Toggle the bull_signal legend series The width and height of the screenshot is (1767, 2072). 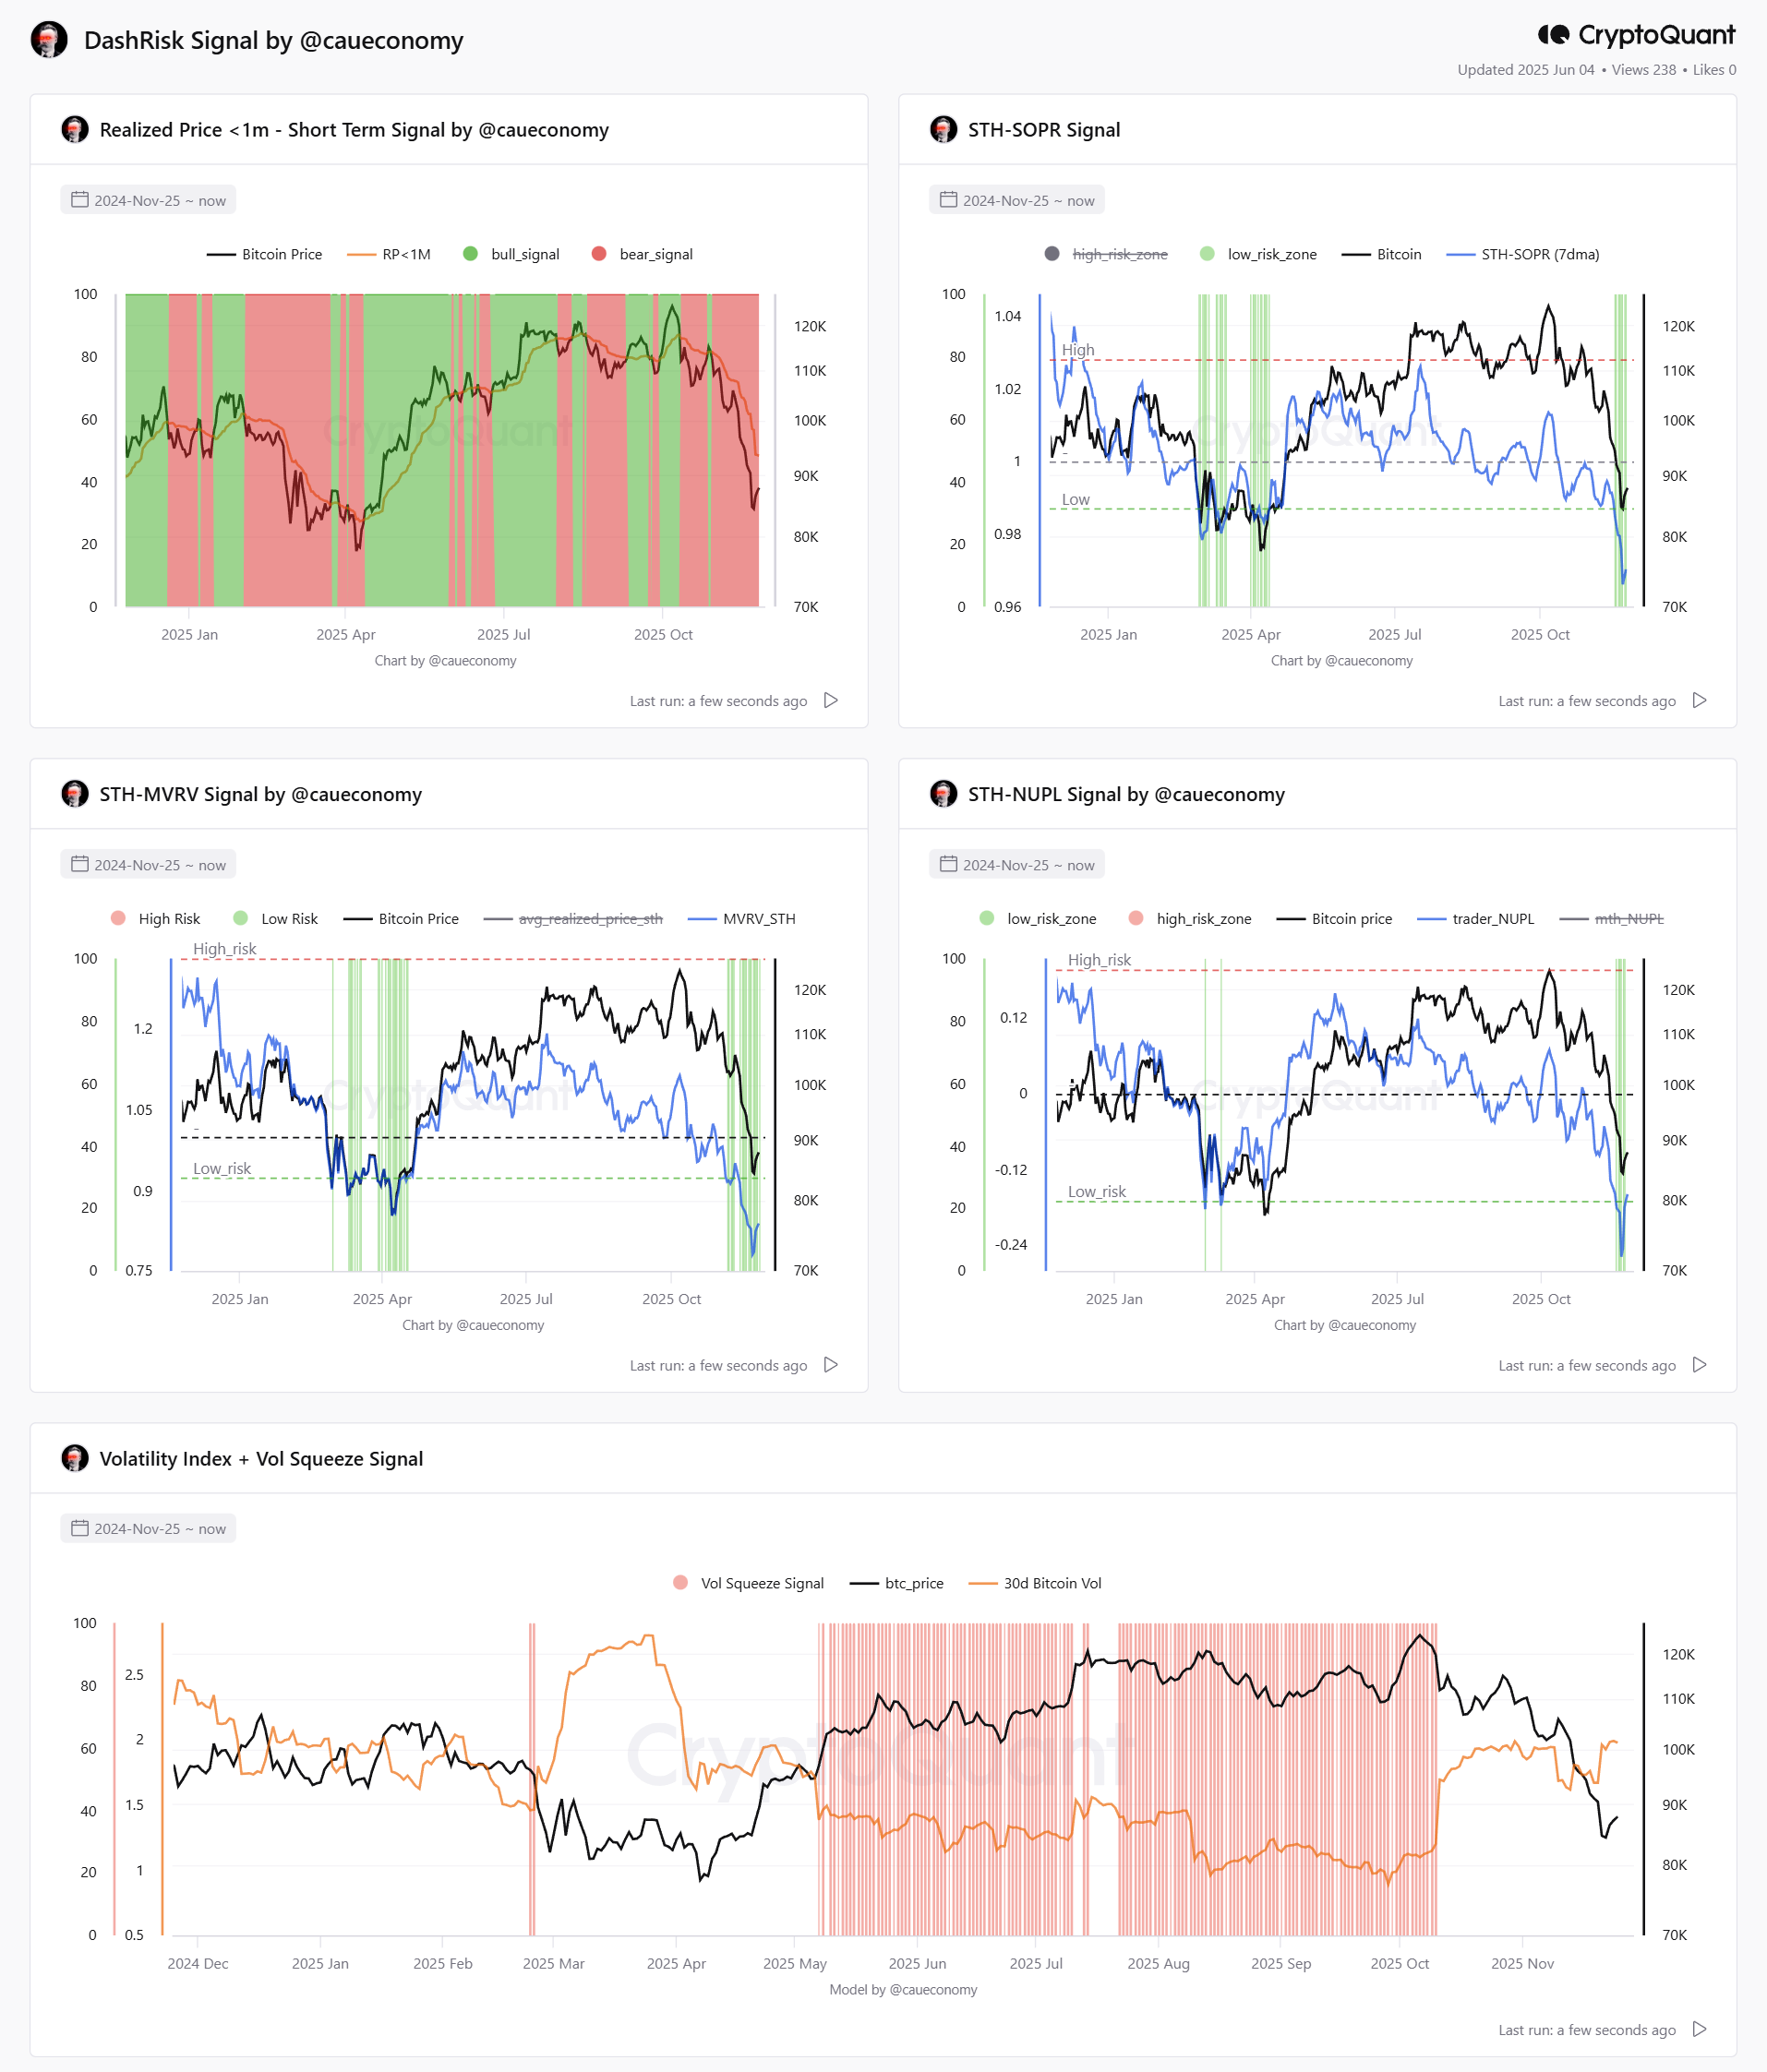click(x=511, y=254)
